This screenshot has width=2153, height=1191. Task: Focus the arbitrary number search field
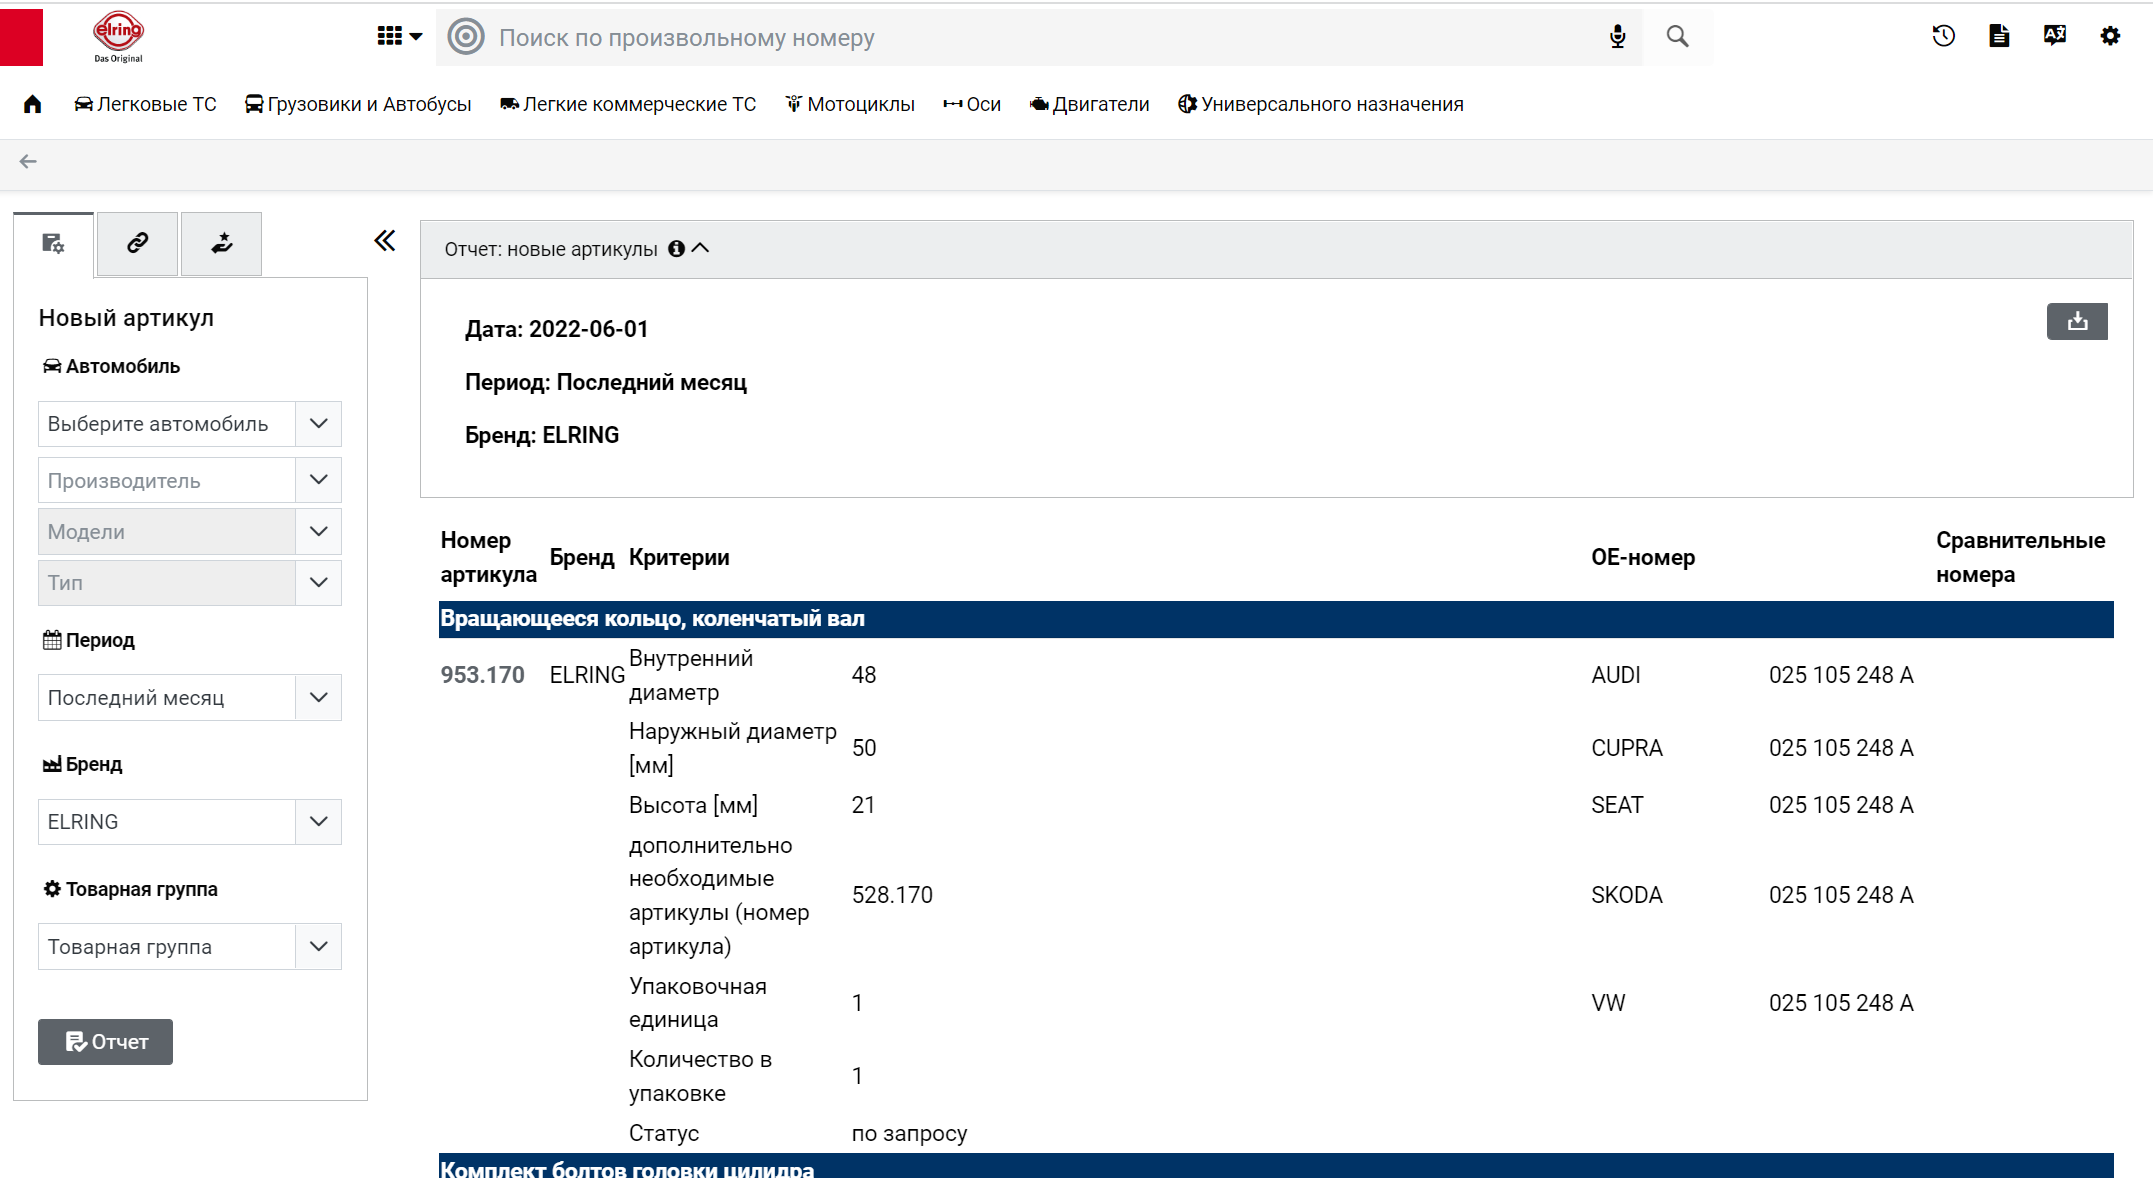coord(1040,38)
